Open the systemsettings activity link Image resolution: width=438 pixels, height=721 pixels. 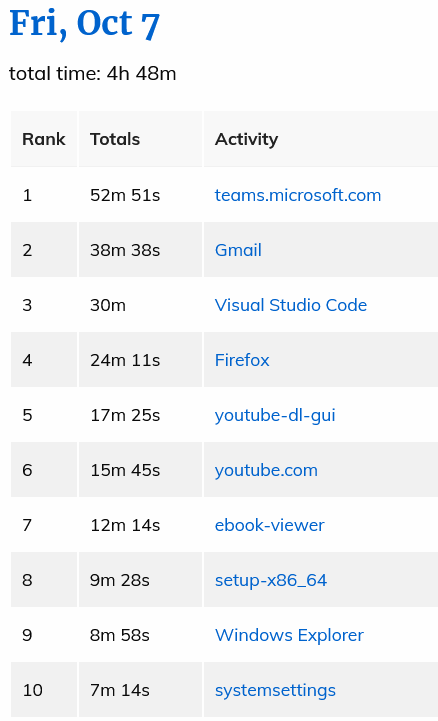(275, 690)
